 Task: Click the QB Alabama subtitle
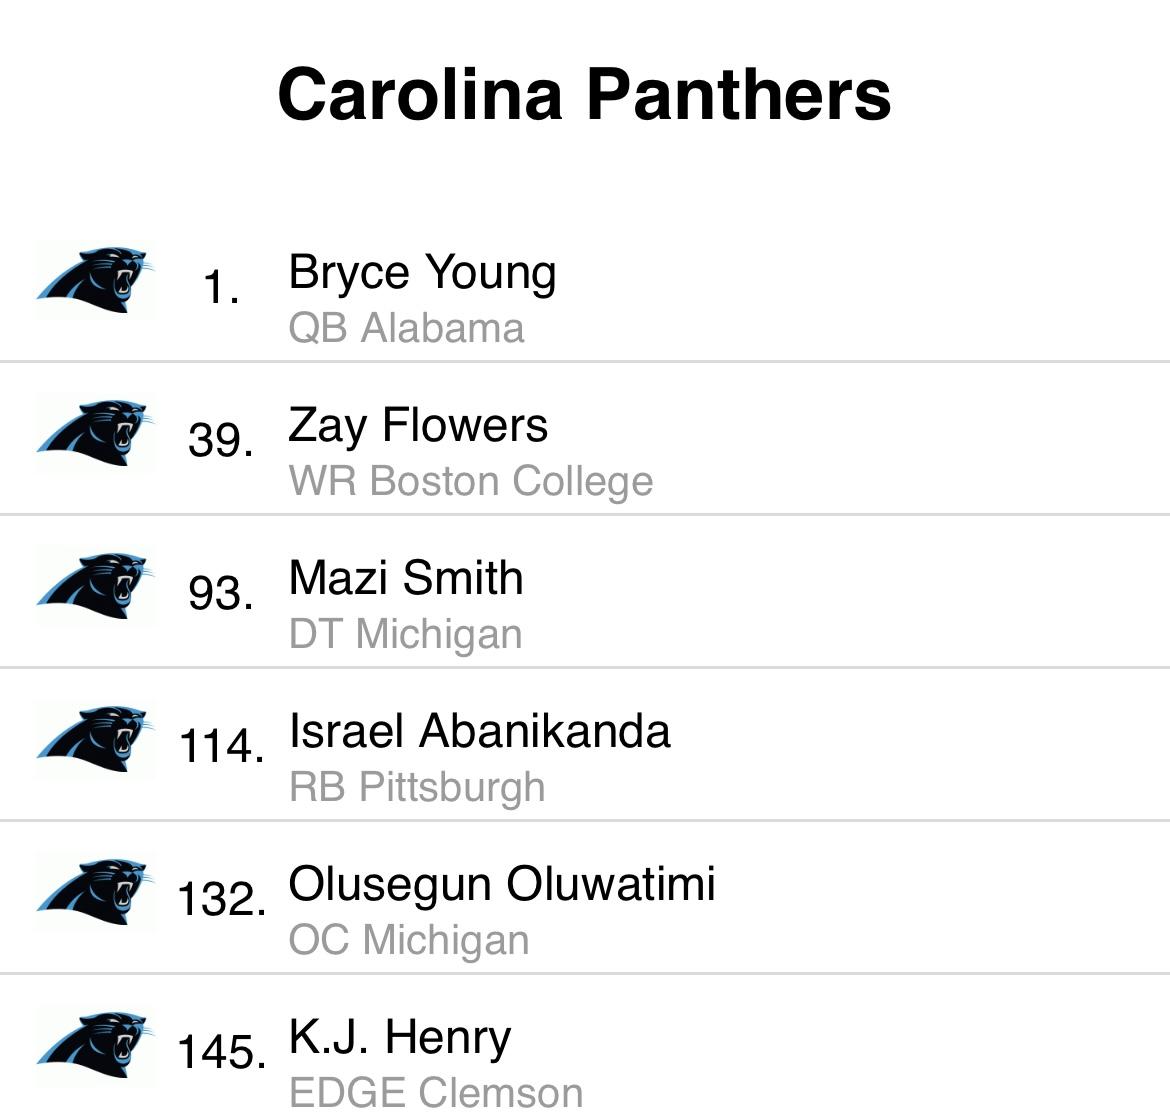[407, 328]
